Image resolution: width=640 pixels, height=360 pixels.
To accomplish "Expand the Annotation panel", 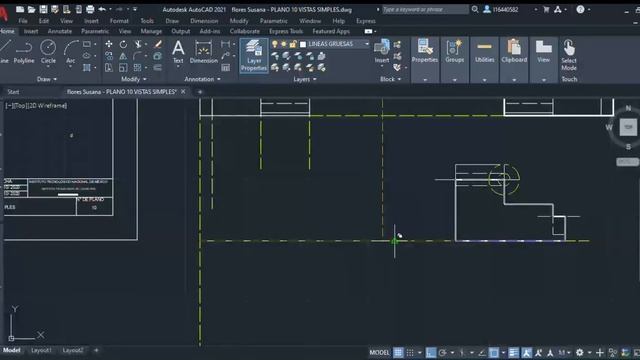I will click(202, 79).
